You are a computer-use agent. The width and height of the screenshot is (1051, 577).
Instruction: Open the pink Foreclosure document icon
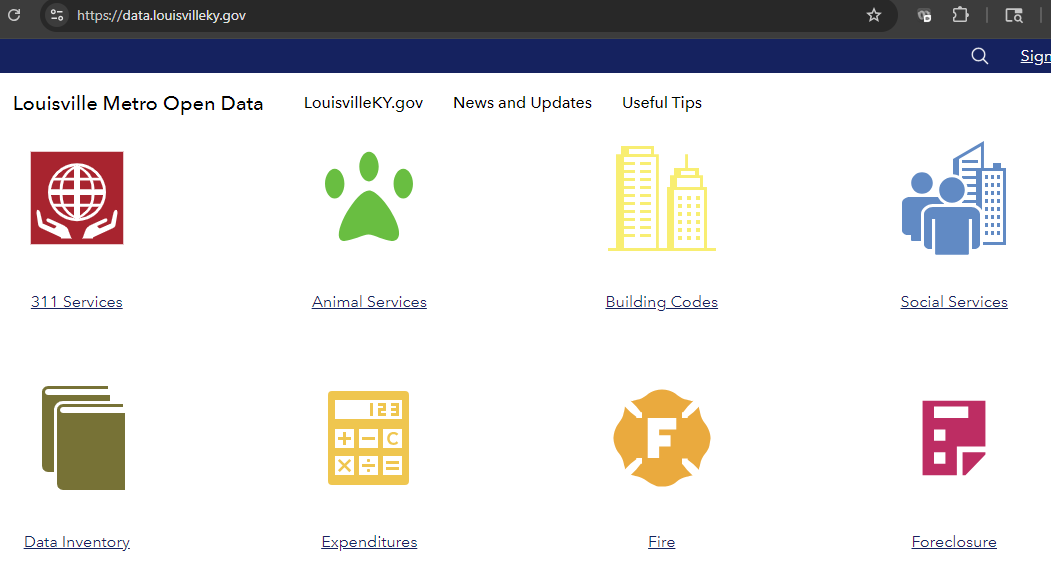[x=953, y=438]
